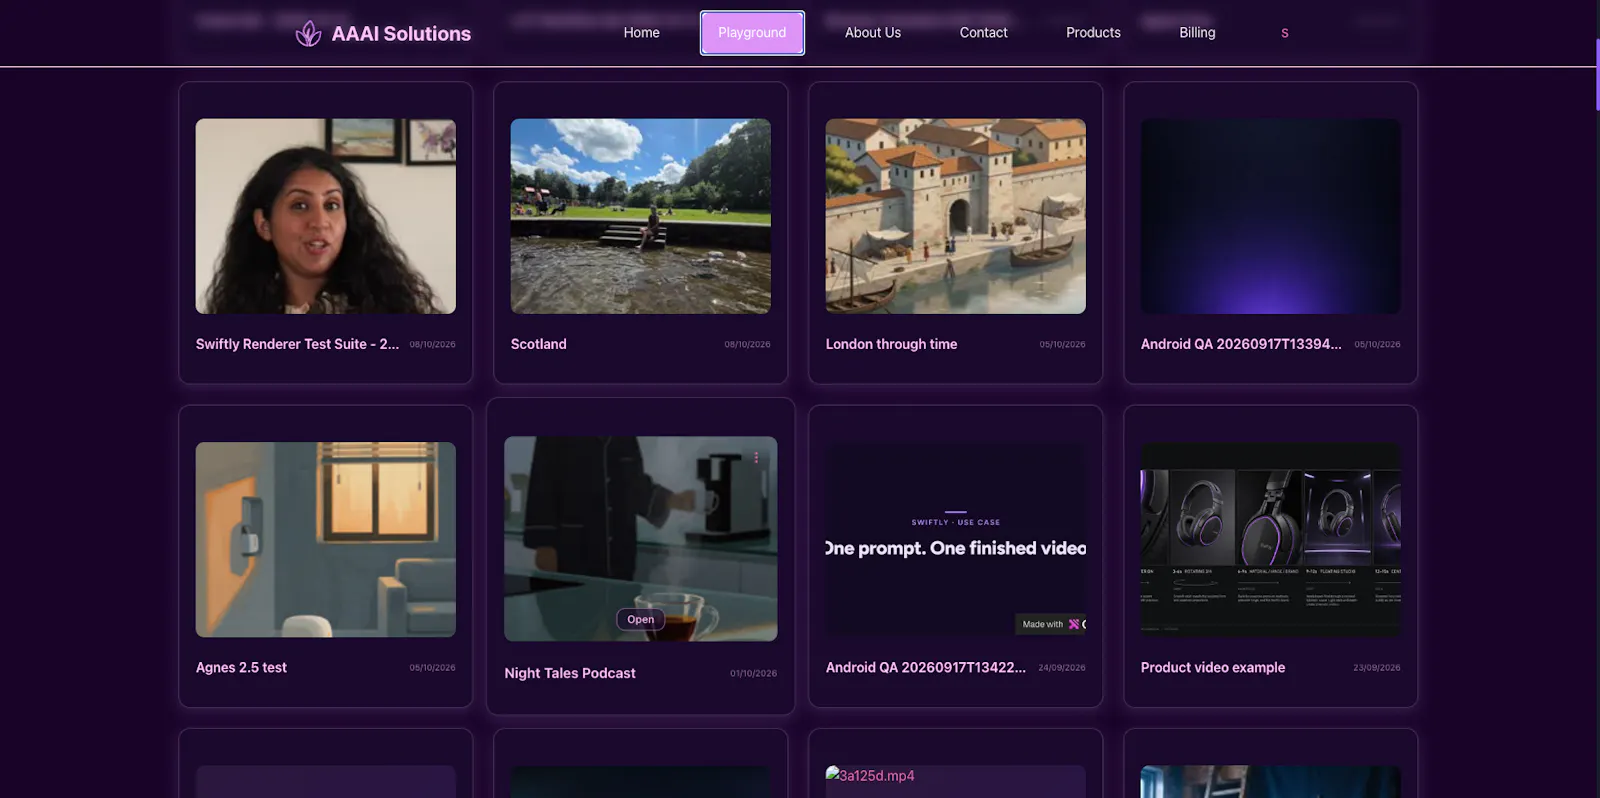This screenshot has width=1600, height=798.
Task: Open the About Us page
Action: (x=873, y=33)
